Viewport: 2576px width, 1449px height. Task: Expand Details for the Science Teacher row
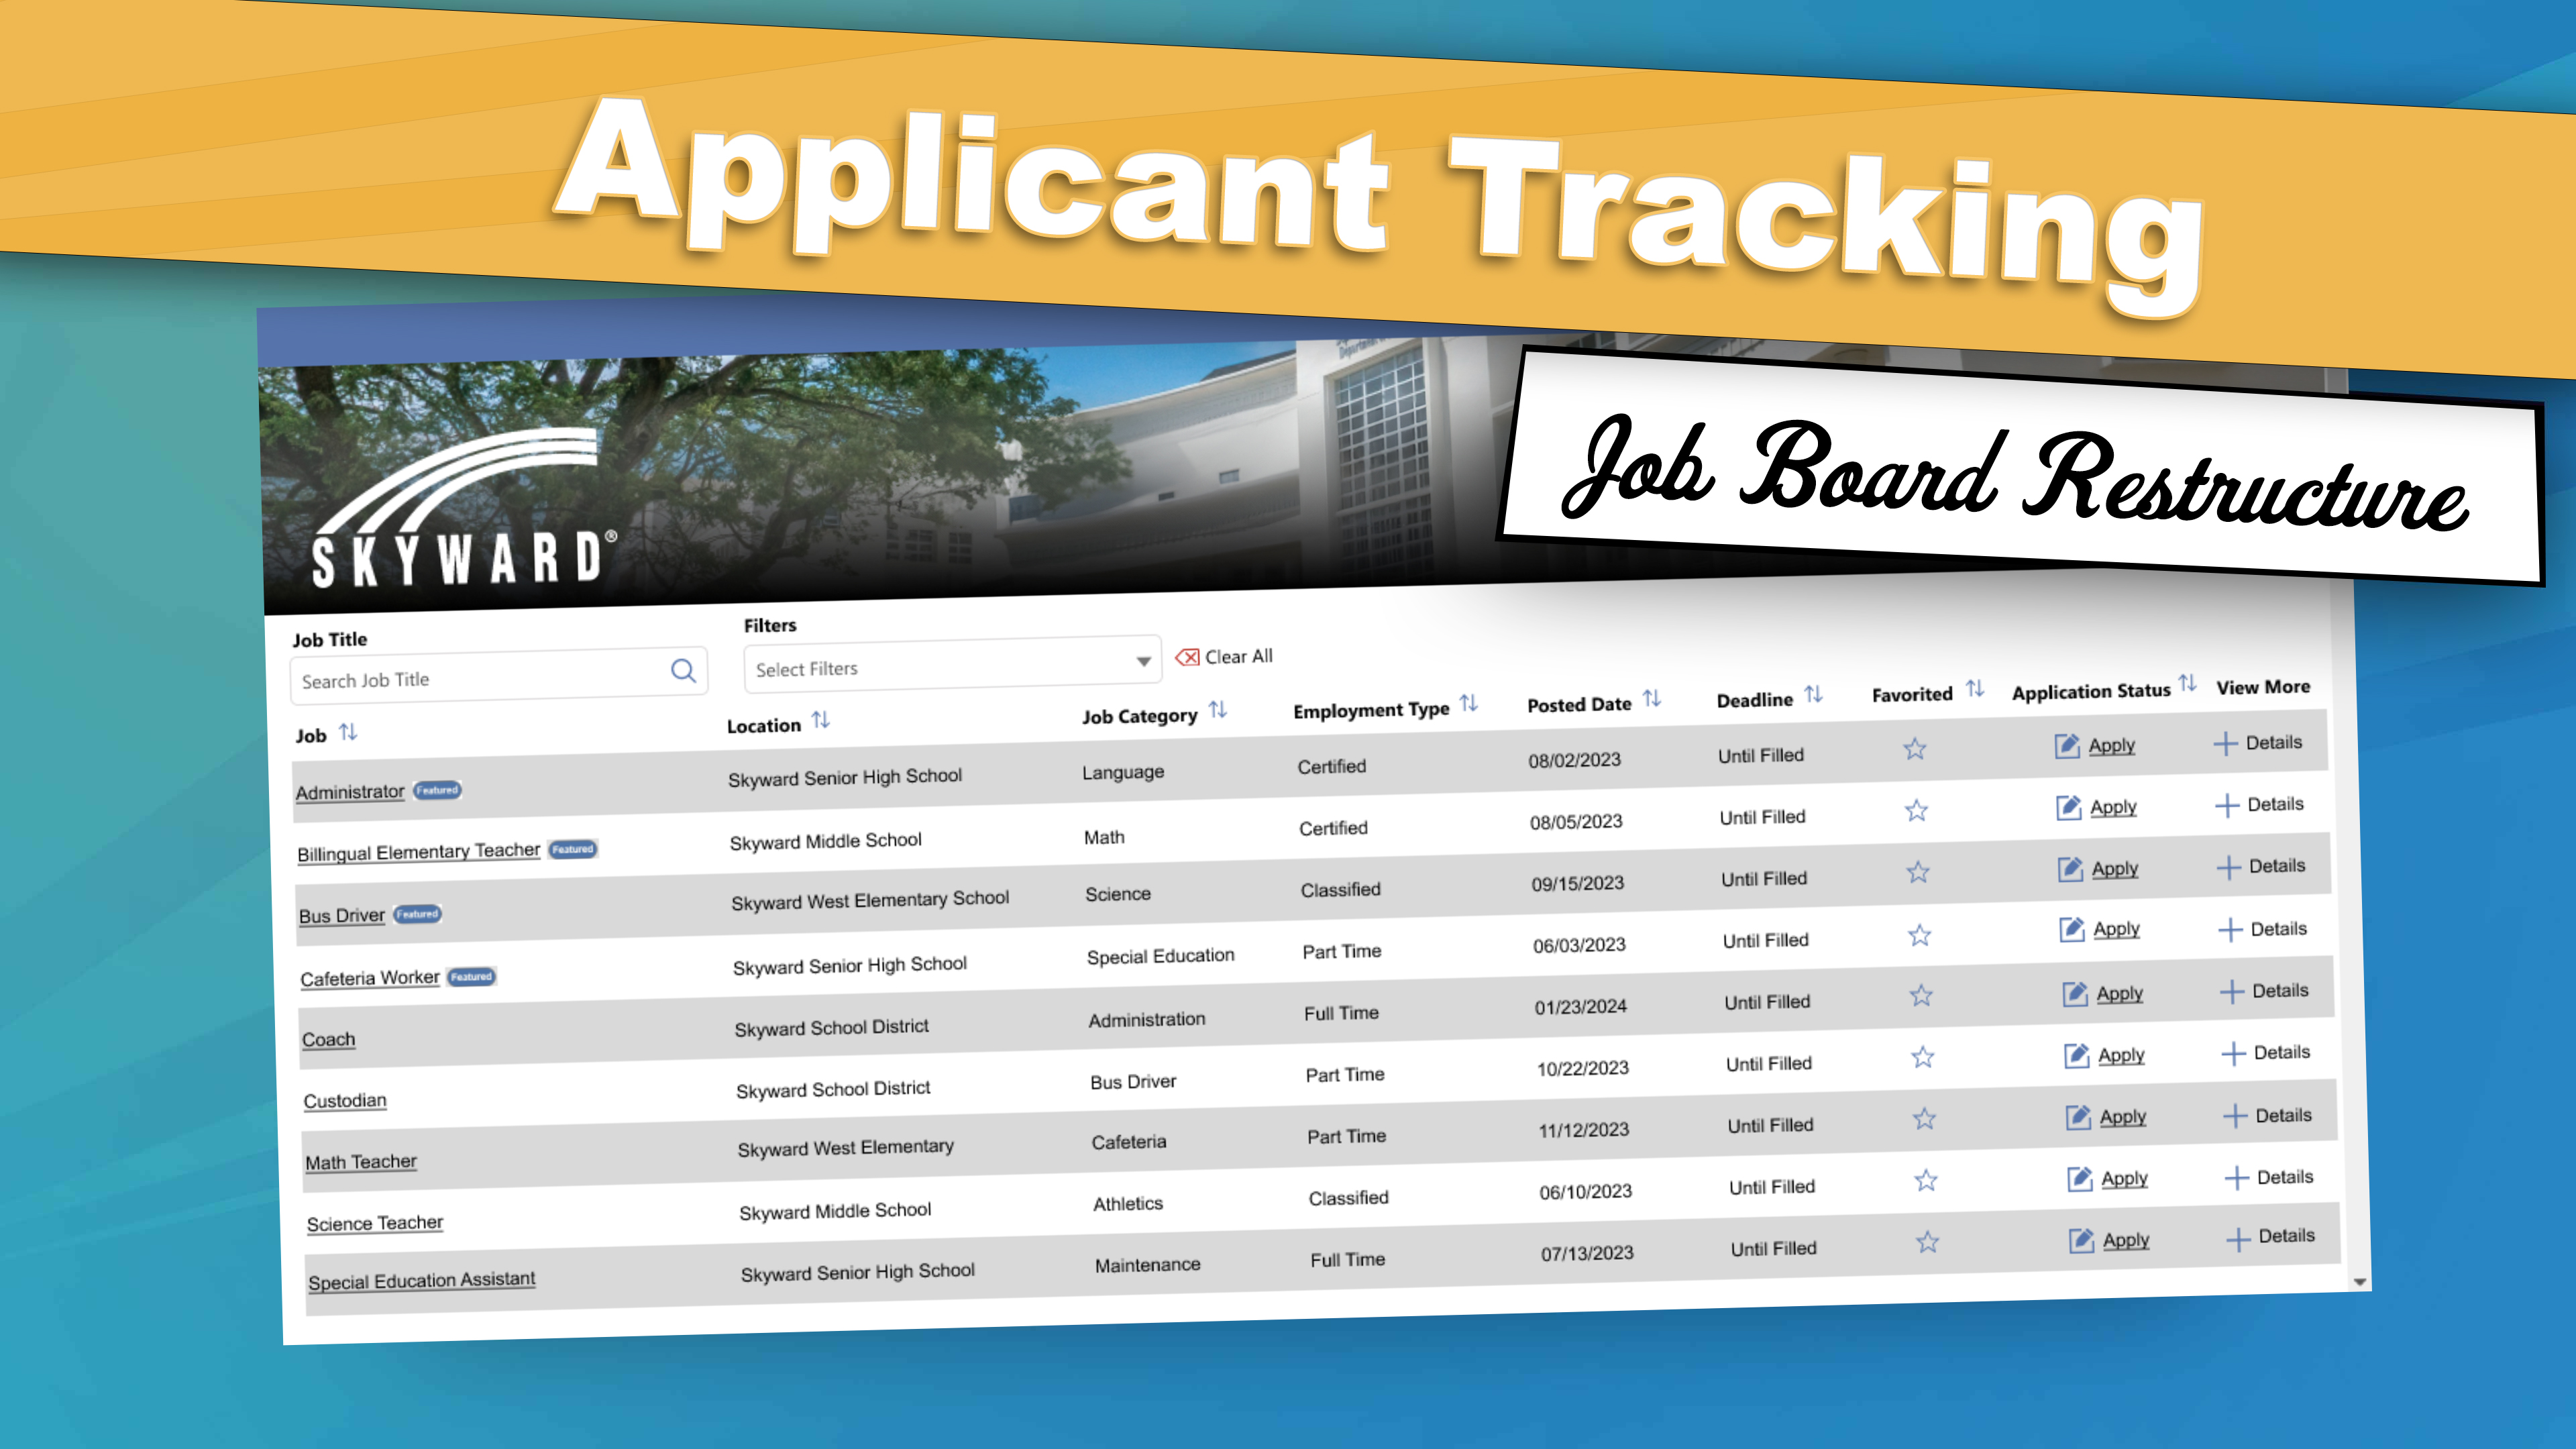click(2269, 1178)
